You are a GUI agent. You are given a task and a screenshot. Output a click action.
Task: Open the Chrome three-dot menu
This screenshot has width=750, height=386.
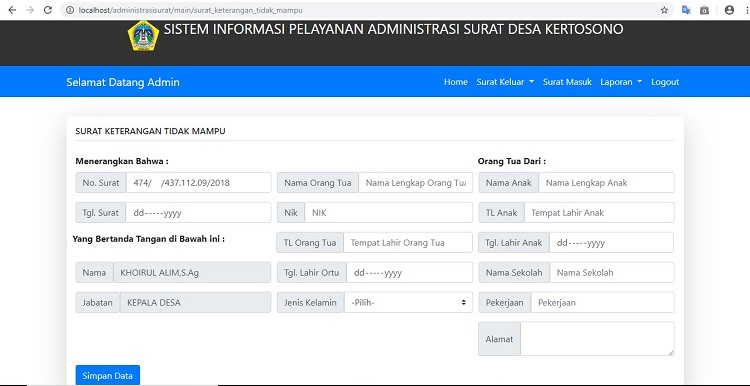(746, 10)
